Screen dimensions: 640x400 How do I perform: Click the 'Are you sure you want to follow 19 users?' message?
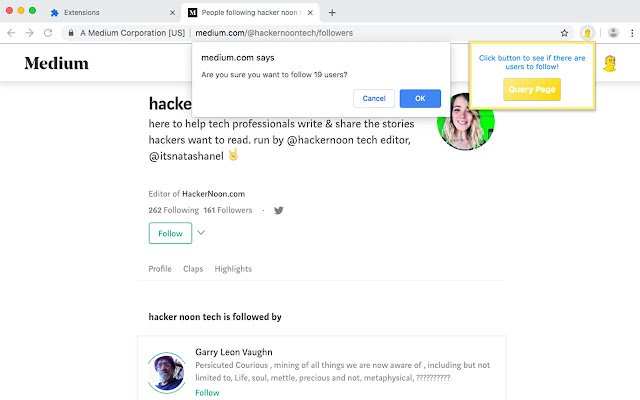tap(274, 75)
